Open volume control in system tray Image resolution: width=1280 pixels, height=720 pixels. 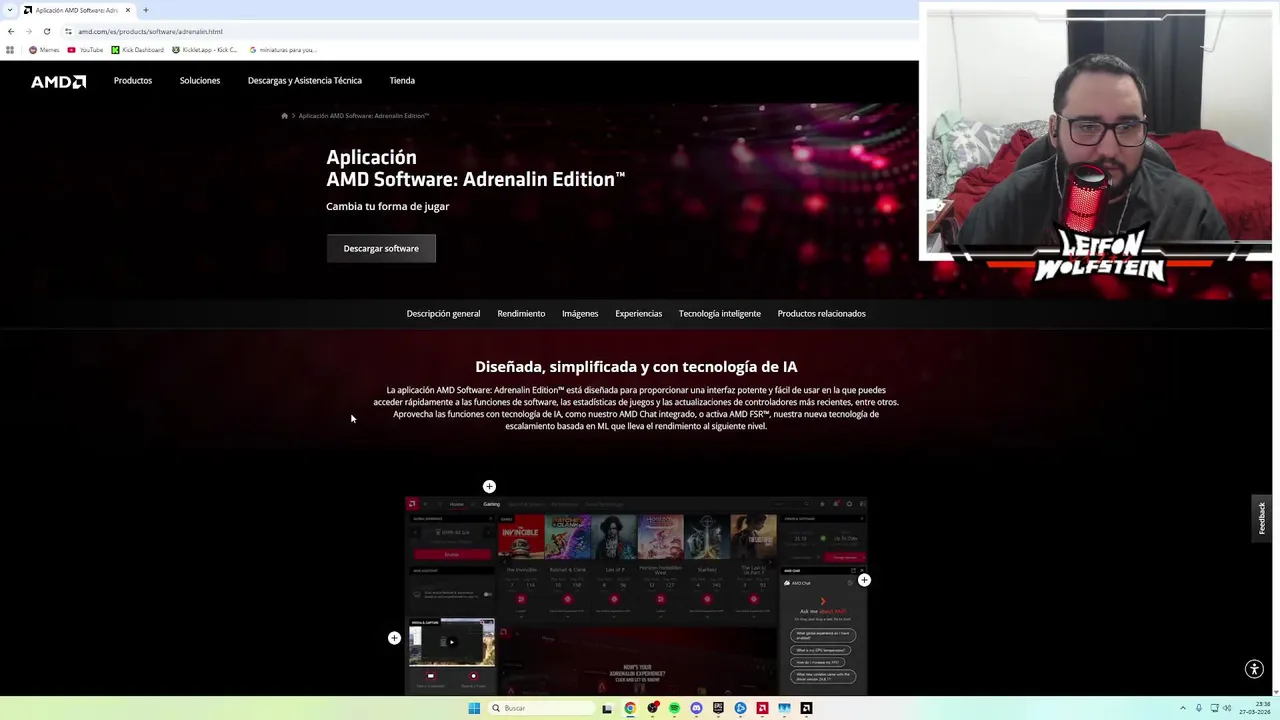[1226, 708]
